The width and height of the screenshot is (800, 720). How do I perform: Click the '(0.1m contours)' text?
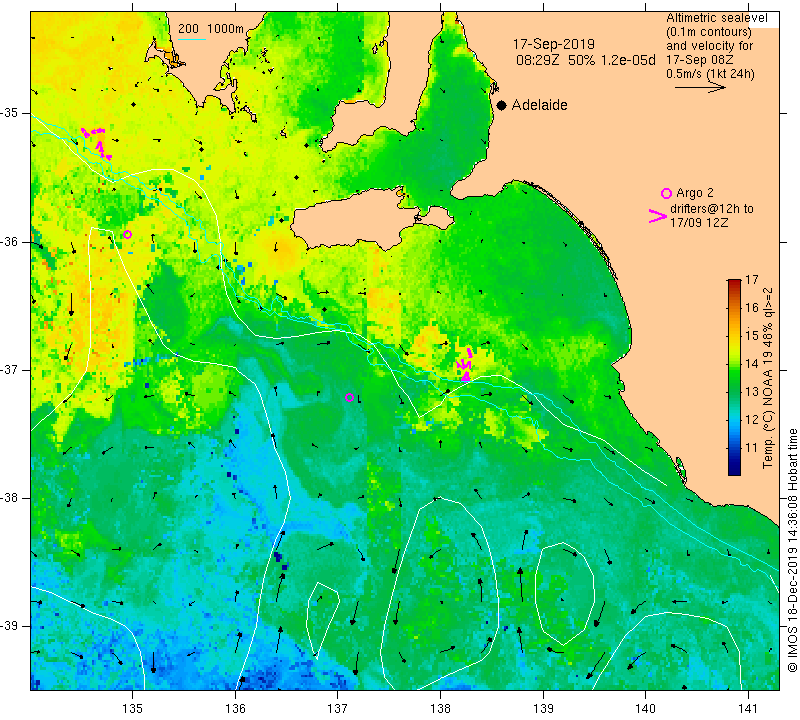click(709, 32)
